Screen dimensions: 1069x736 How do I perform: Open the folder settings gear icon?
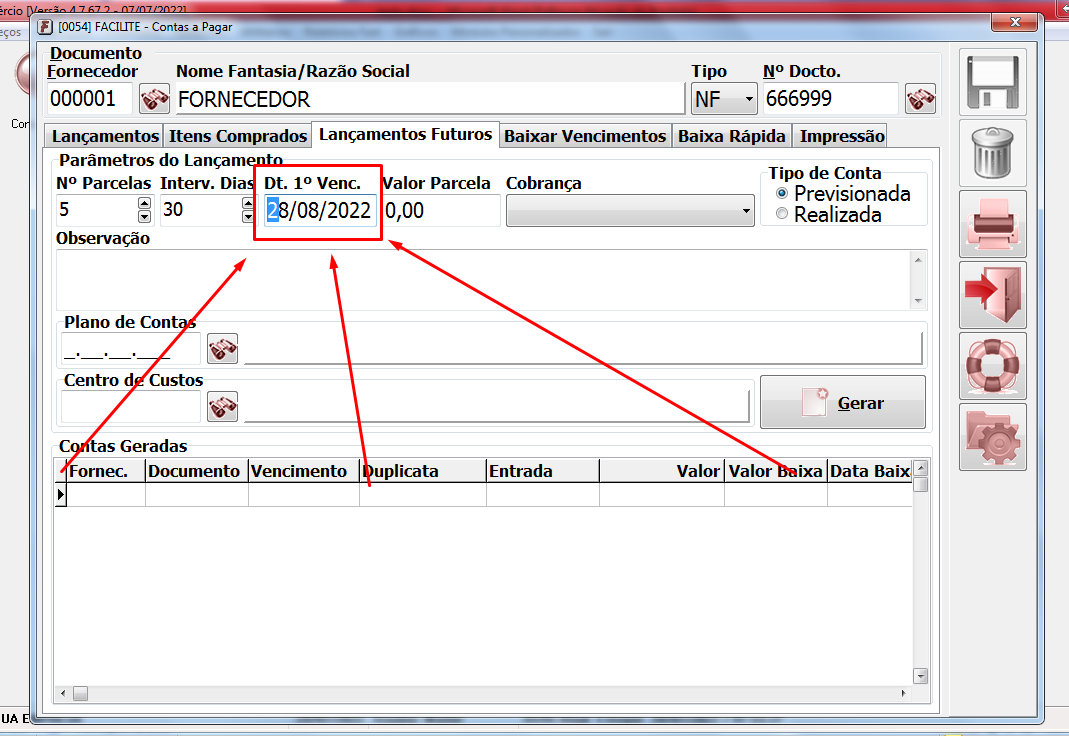992,437
